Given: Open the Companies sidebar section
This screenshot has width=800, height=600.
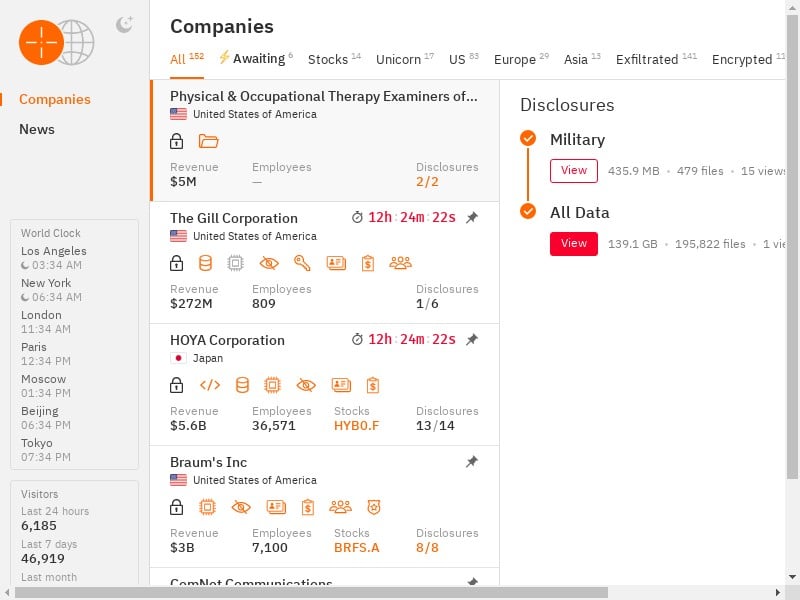Looking at the screenshot, I should pyautogui.click(x=55, y=99).
